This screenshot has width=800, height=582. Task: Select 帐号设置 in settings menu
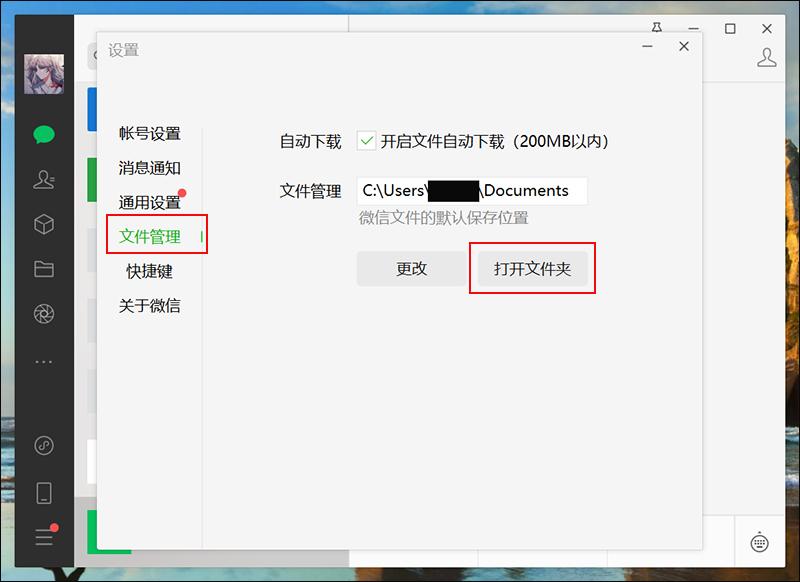tap(149, 134)
